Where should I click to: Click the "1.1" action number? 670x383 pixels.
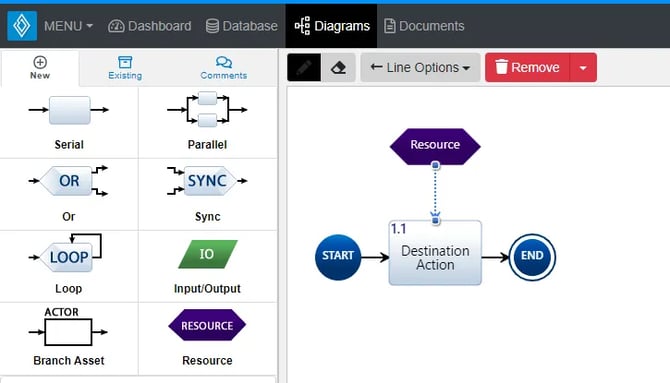tap(398, 229)
